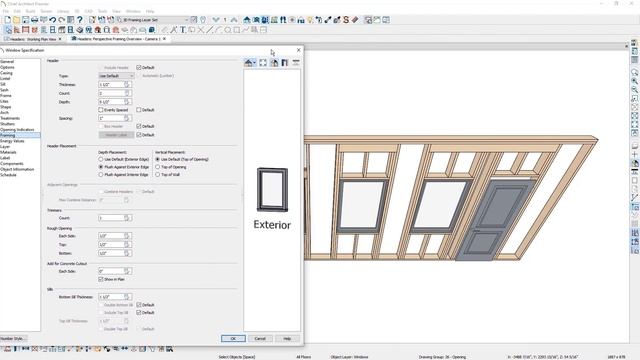The height and width of the screenshot is (360, 640).
Task: Click the stepper on Spacing field
Action: [128, 118]
